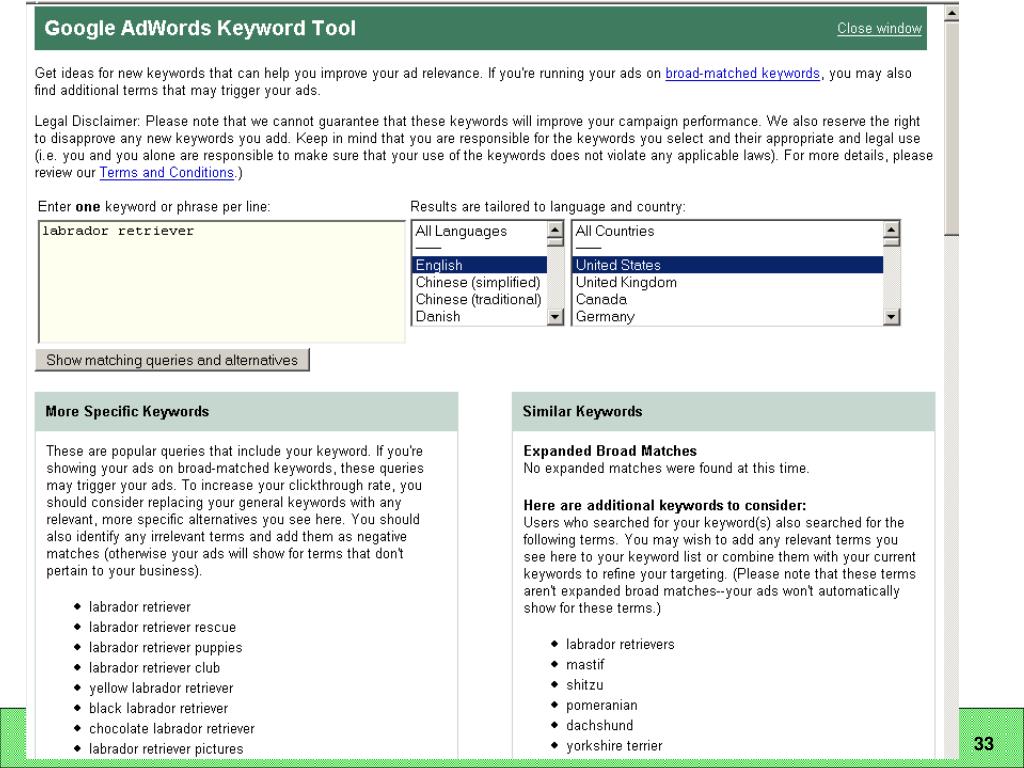Click the 'yorkshire terrier' similar keyword
The height and width of the screenshot is (768, 1024).
[614, 745]
